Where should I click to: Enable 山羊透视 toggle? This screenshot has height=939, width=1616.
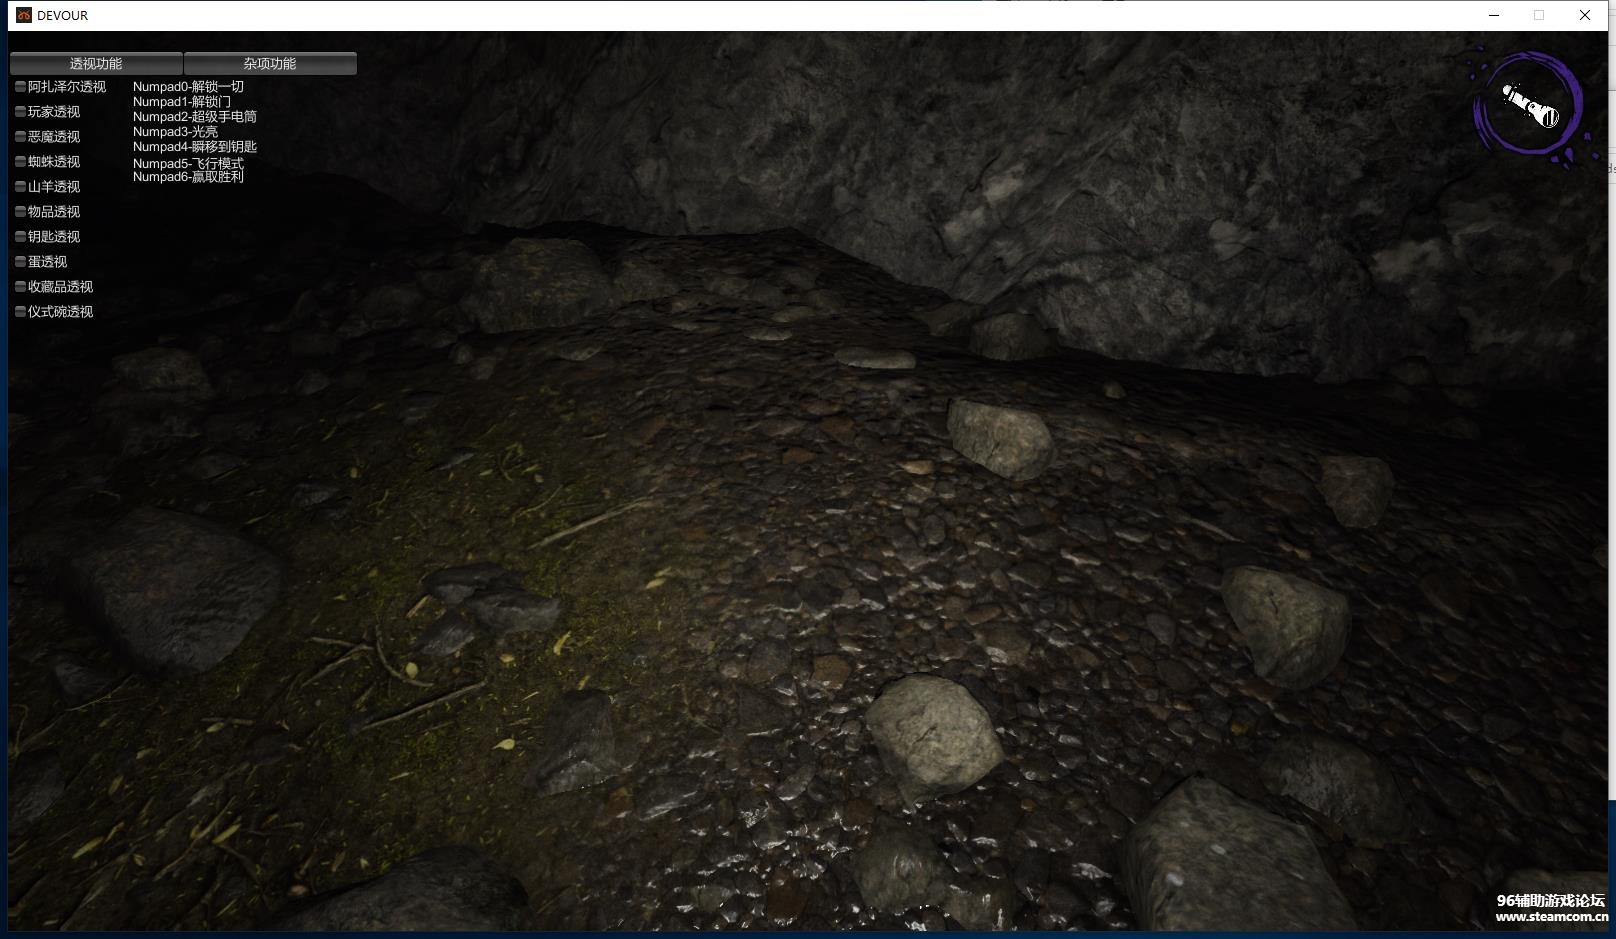click(20, 187)
